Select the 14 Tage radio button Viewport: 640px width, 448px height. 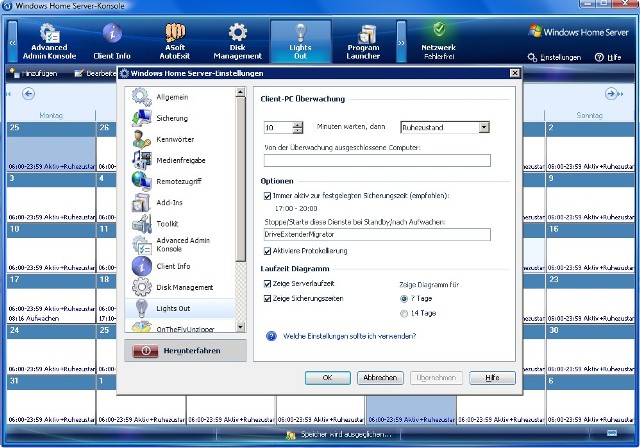tap(404, 313)
